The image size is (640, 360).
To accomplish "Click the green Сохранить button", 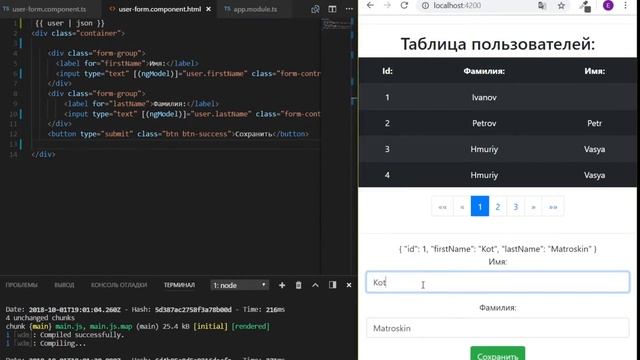I will (498, 353).
